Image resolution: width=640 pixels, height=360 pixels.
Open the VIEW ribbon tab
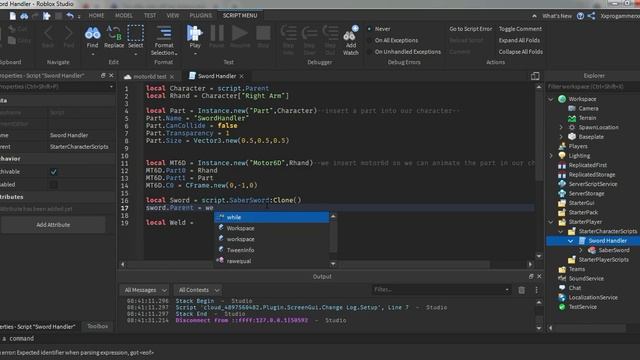point(173,16)
